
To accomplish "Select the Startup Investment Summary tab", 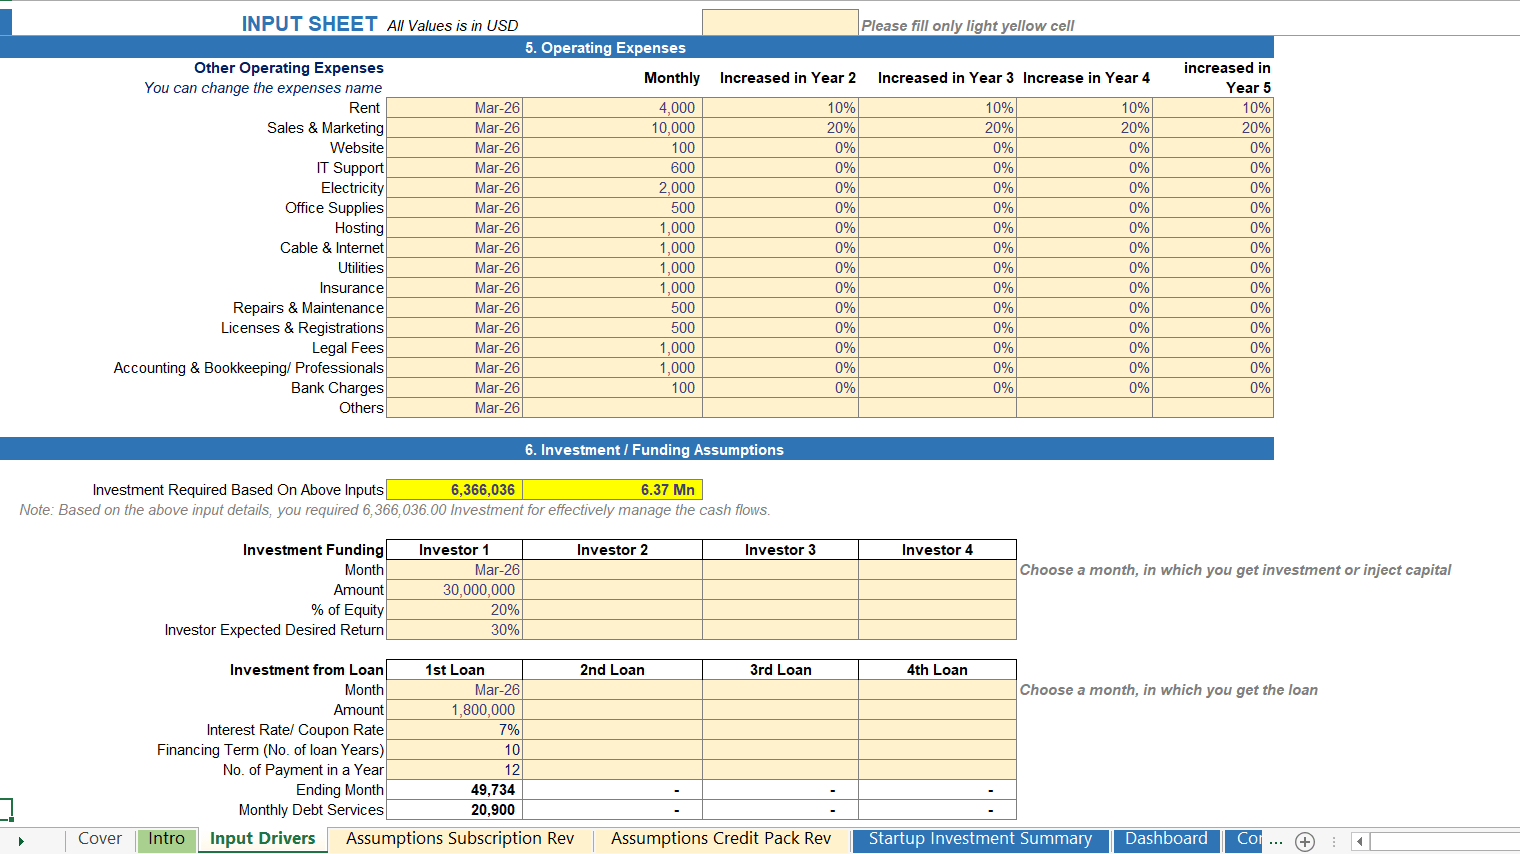I will point(980,841).
